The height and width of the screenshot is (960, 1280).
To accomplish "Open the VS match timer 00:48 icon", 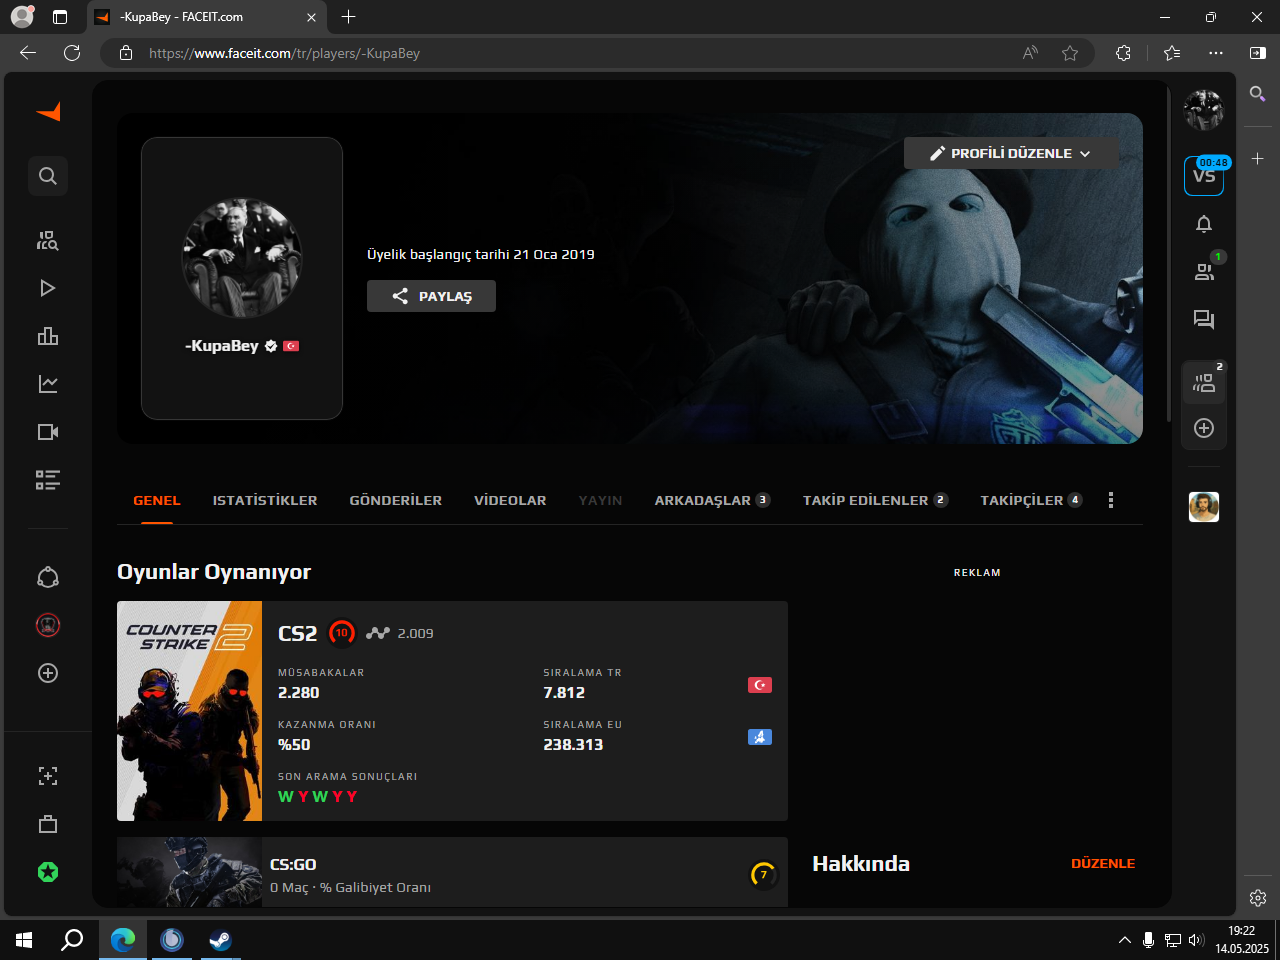I will [1204, 176].
